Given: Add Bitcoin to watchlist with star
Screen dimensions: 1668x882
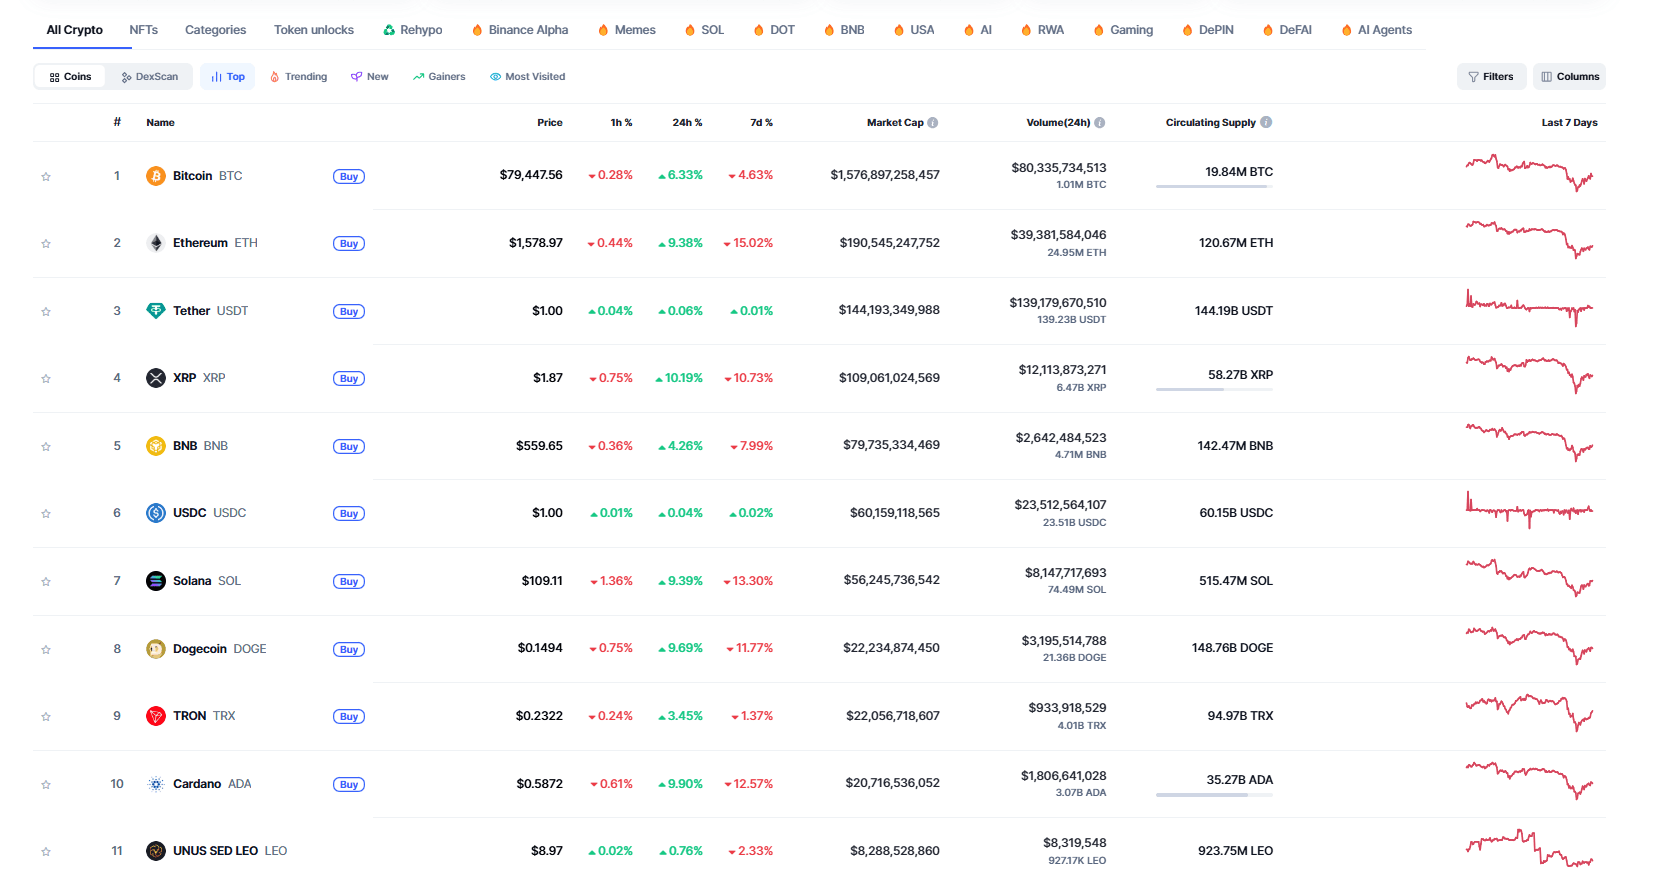Looking at the screenshot, I should pos(46,177).
